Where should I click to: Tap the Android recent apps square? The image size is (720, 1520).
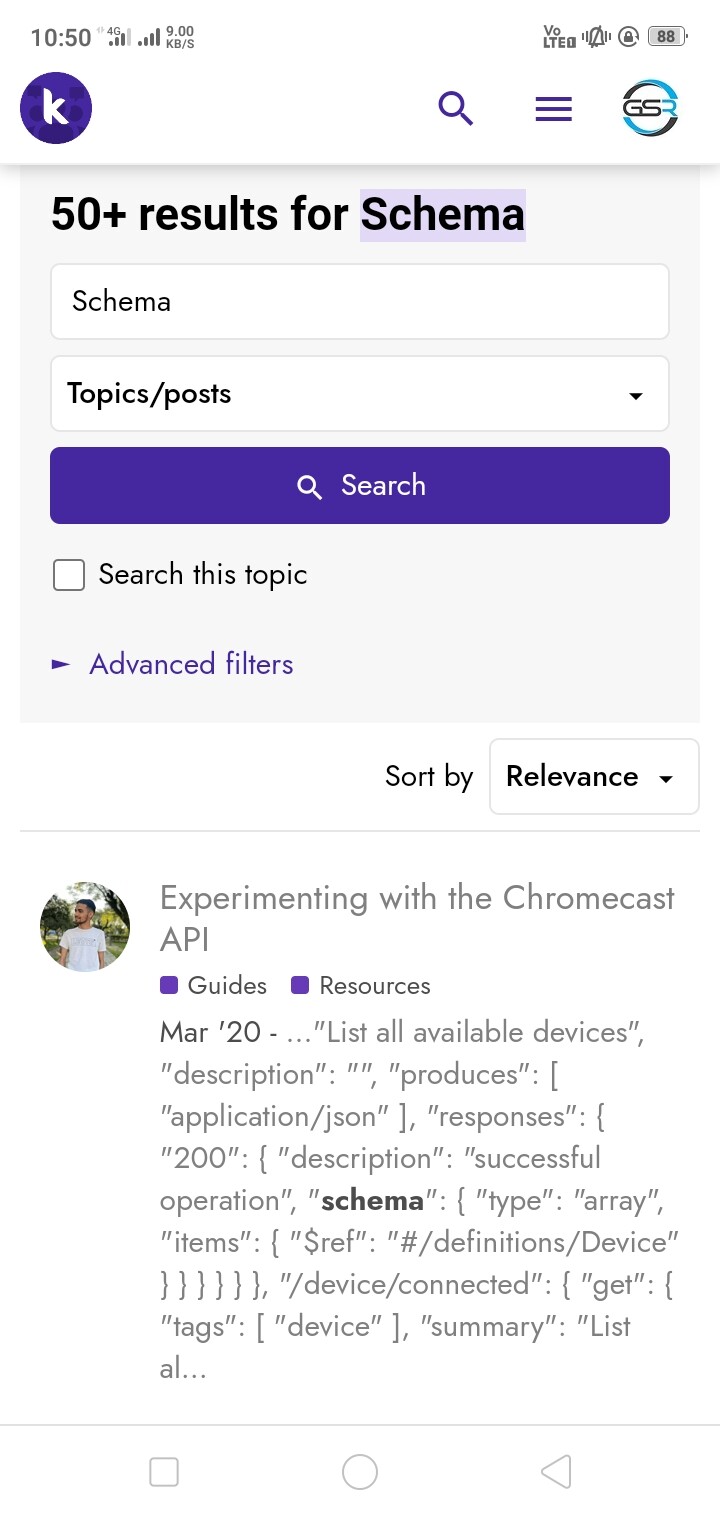click(x=164, y=1471)
